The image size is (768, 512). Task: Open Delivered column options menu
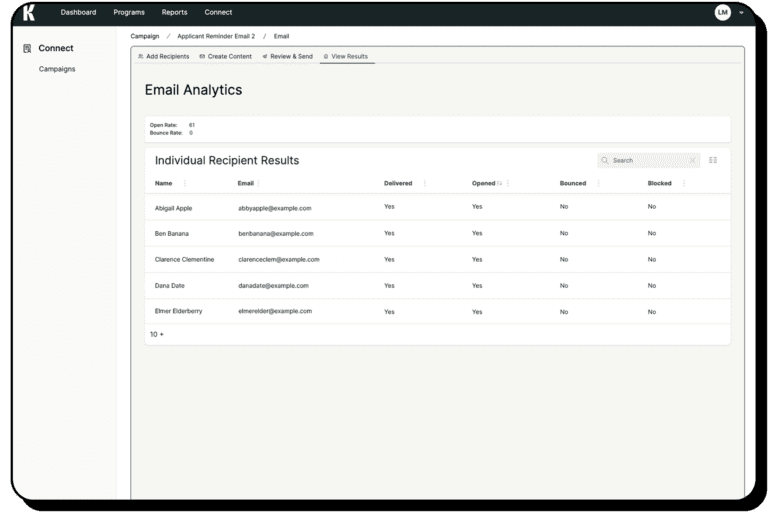tap(425, 183)
